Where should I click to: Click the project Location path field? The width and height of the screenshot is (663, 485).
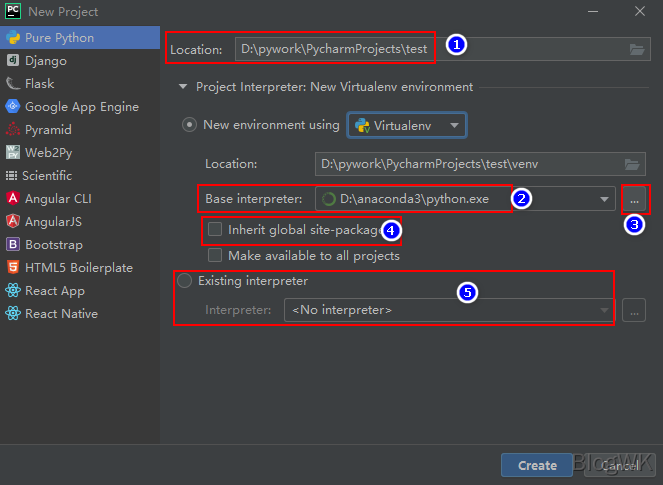[x=443, y=49]
